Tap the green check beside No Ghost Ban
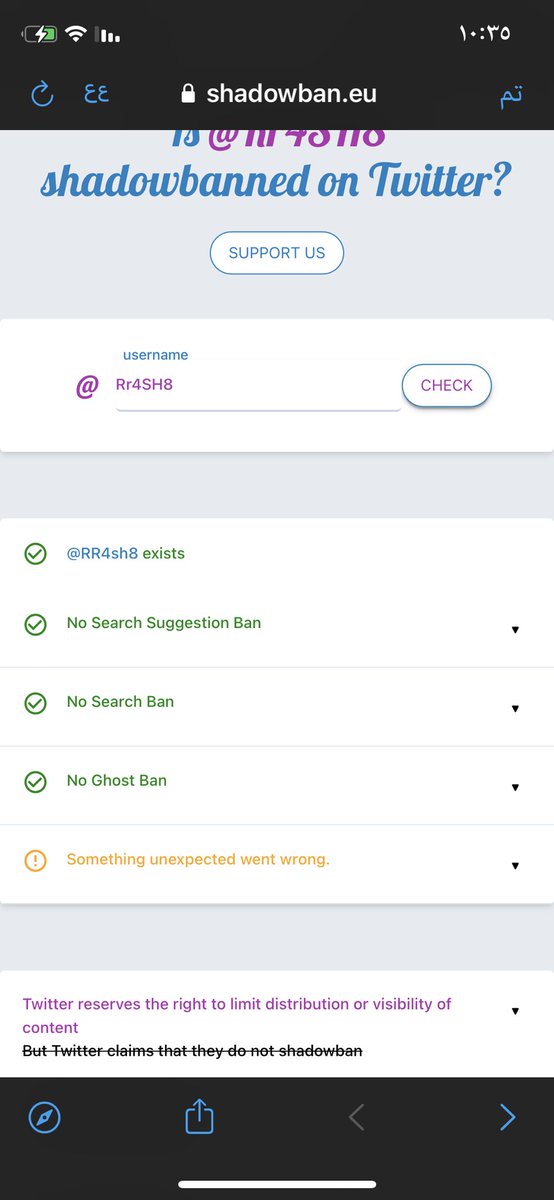Image resolution: width=554 pixels, height=1200 pixels. coord(35,782)
